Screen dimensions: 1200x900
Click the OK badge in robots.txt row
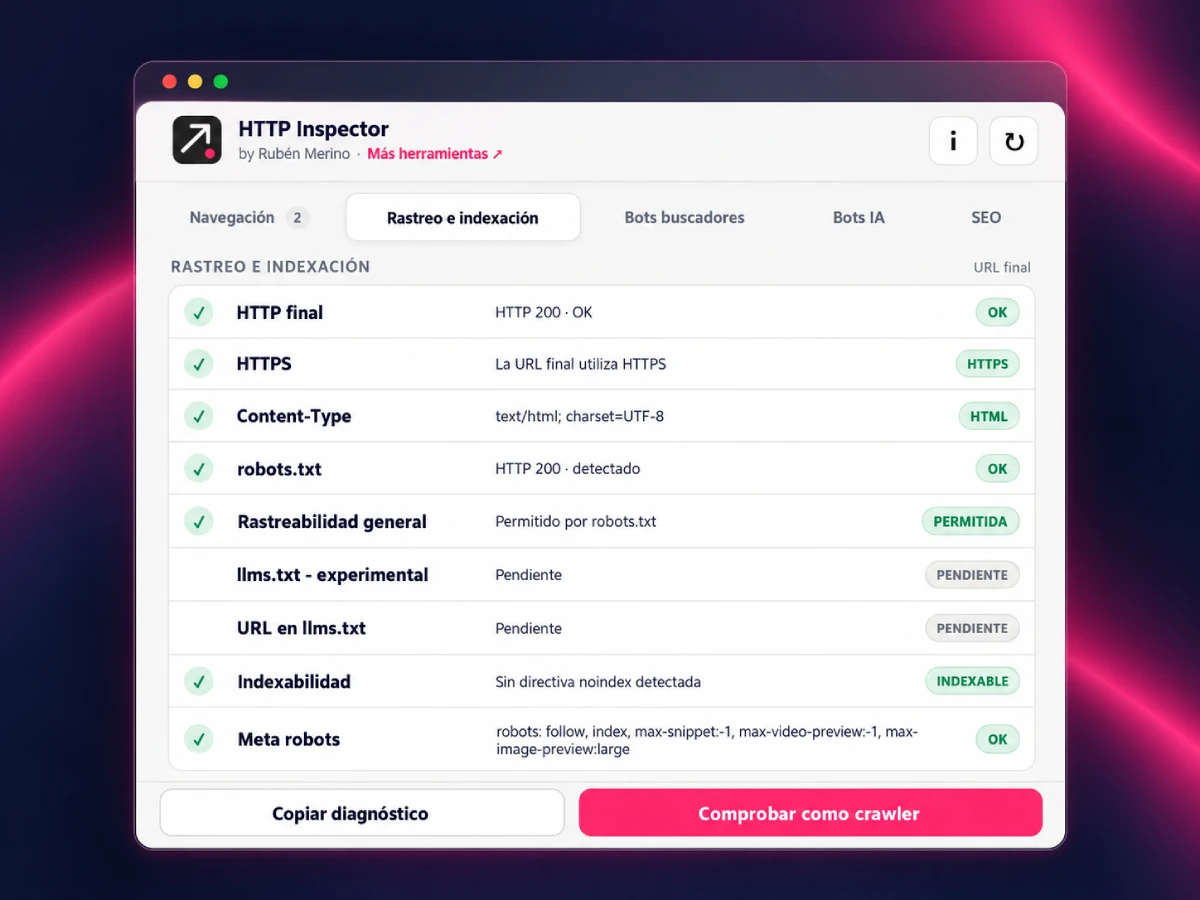(998, 469)
